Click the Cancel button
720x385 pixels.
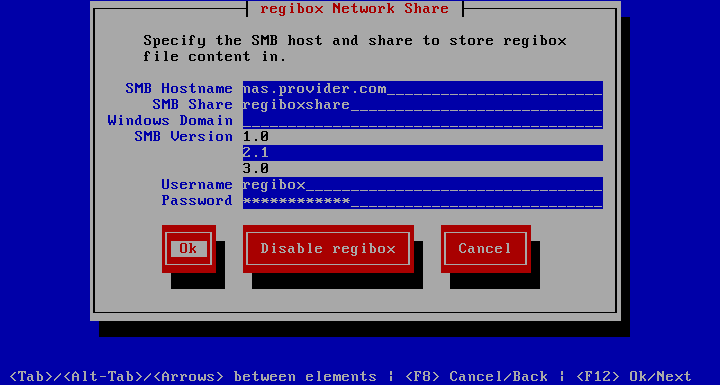pyautogui.click(x=486, y=249)
